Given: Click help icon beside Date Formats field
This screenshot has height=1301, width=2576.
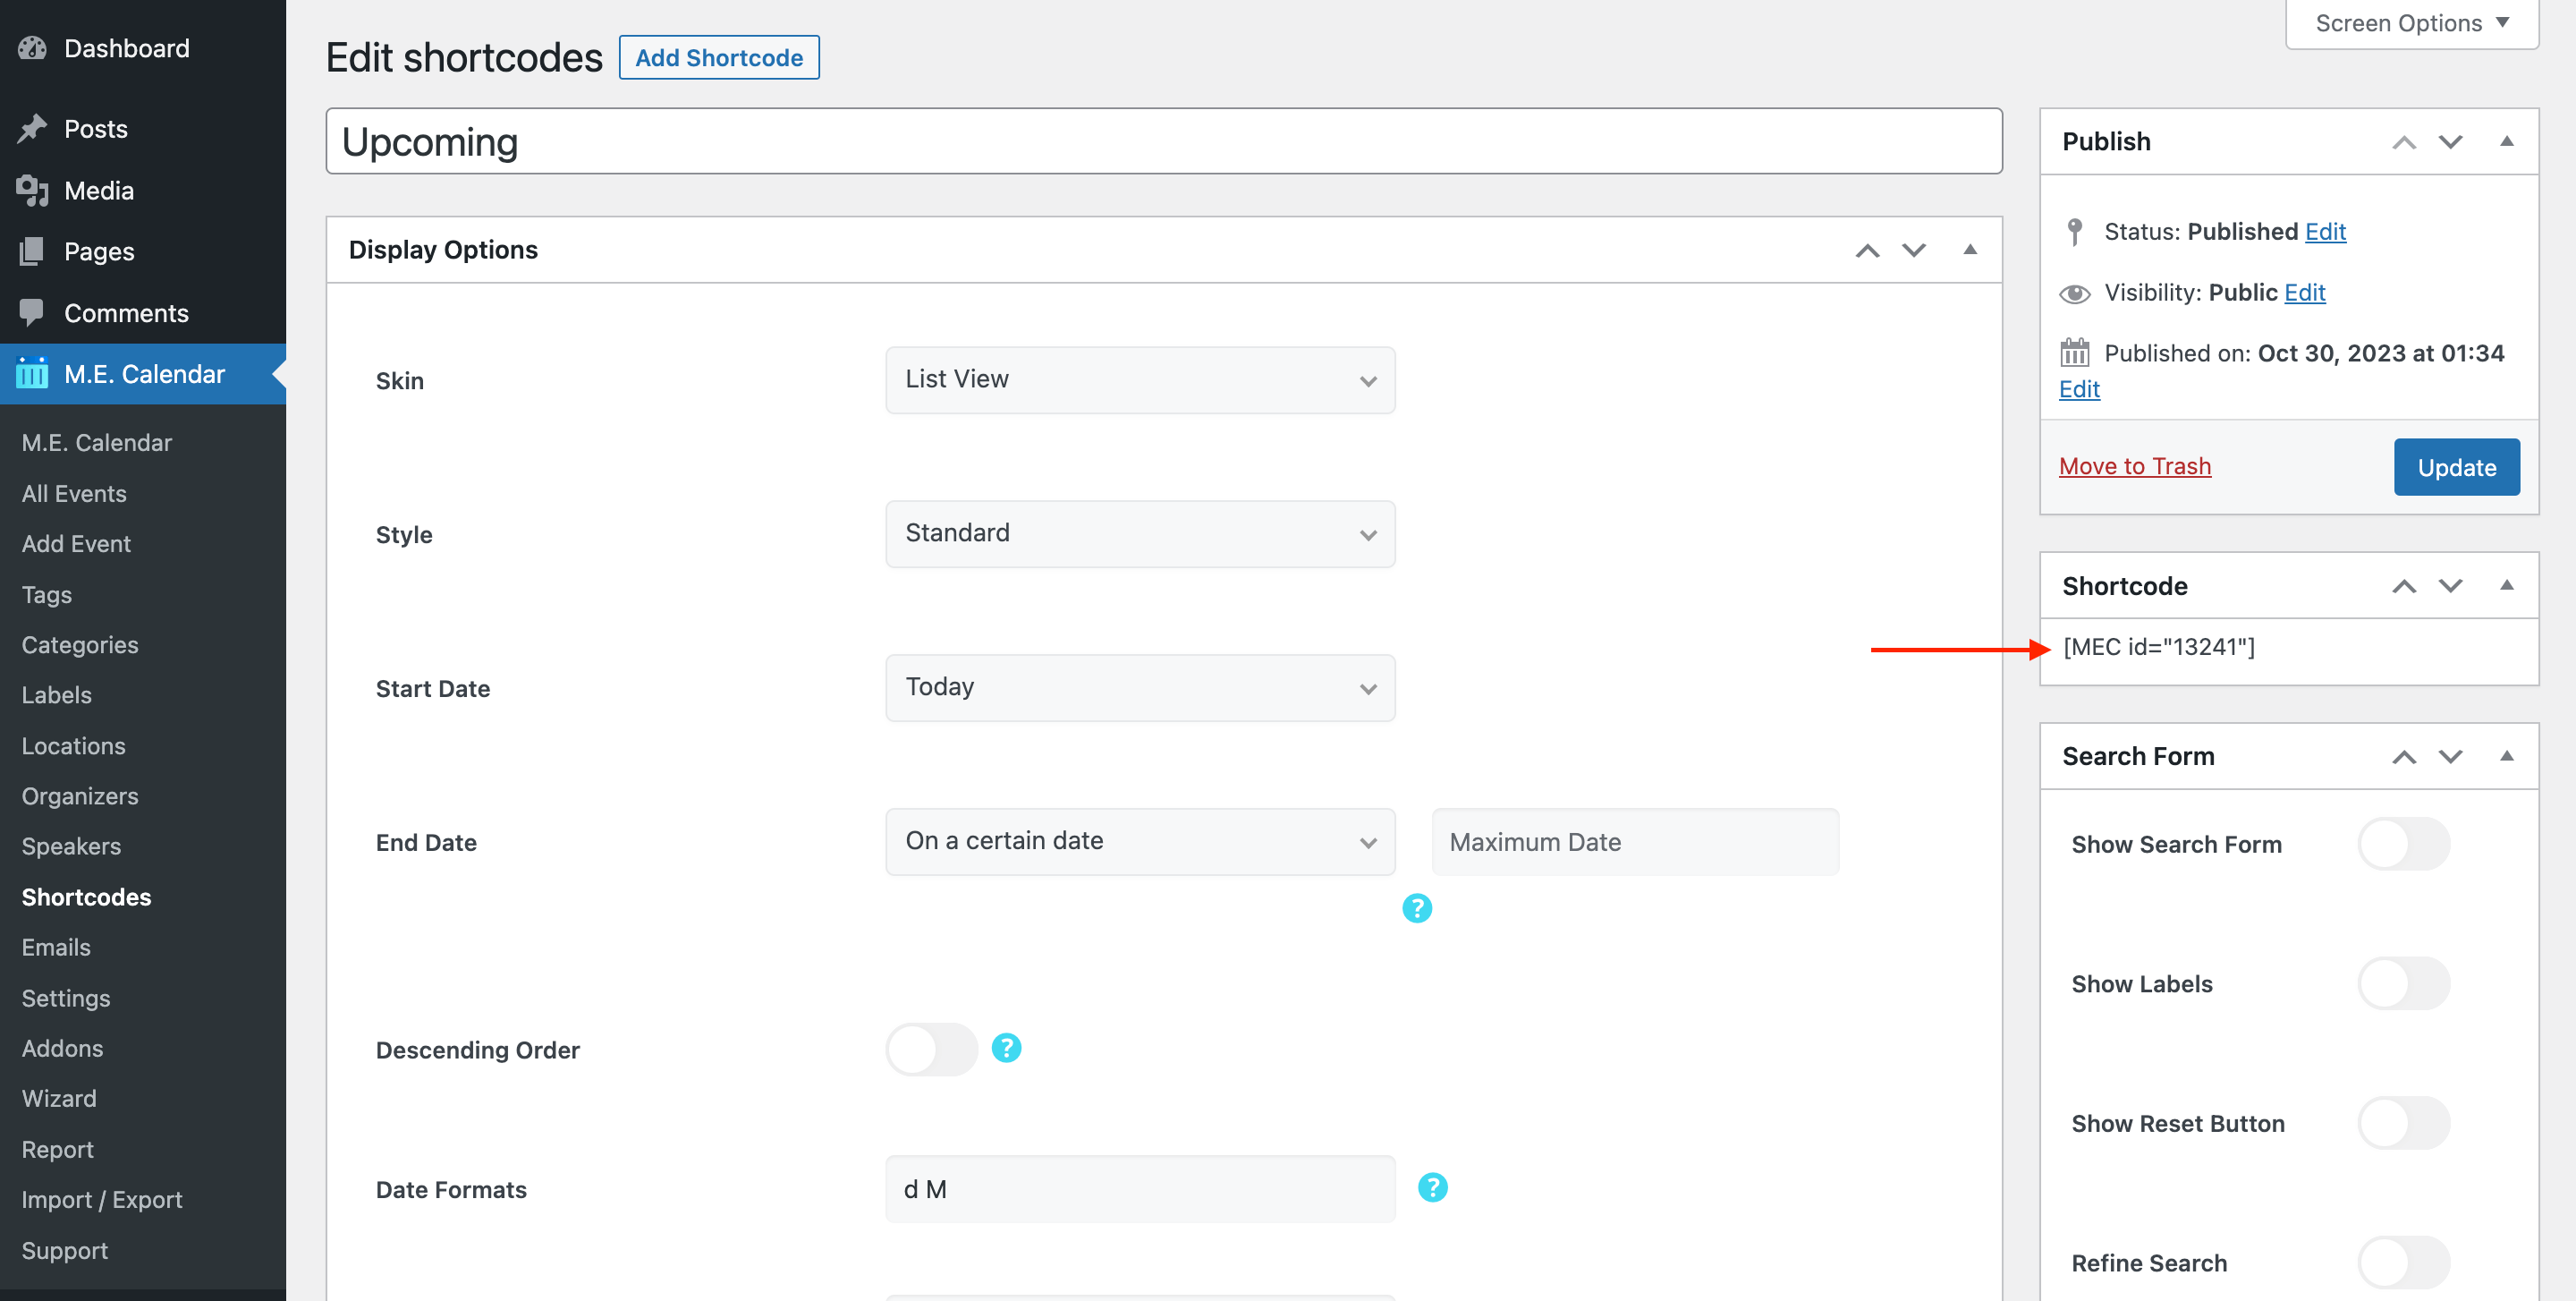Looking at the screenshot, I should (x=1432, y=1188).
